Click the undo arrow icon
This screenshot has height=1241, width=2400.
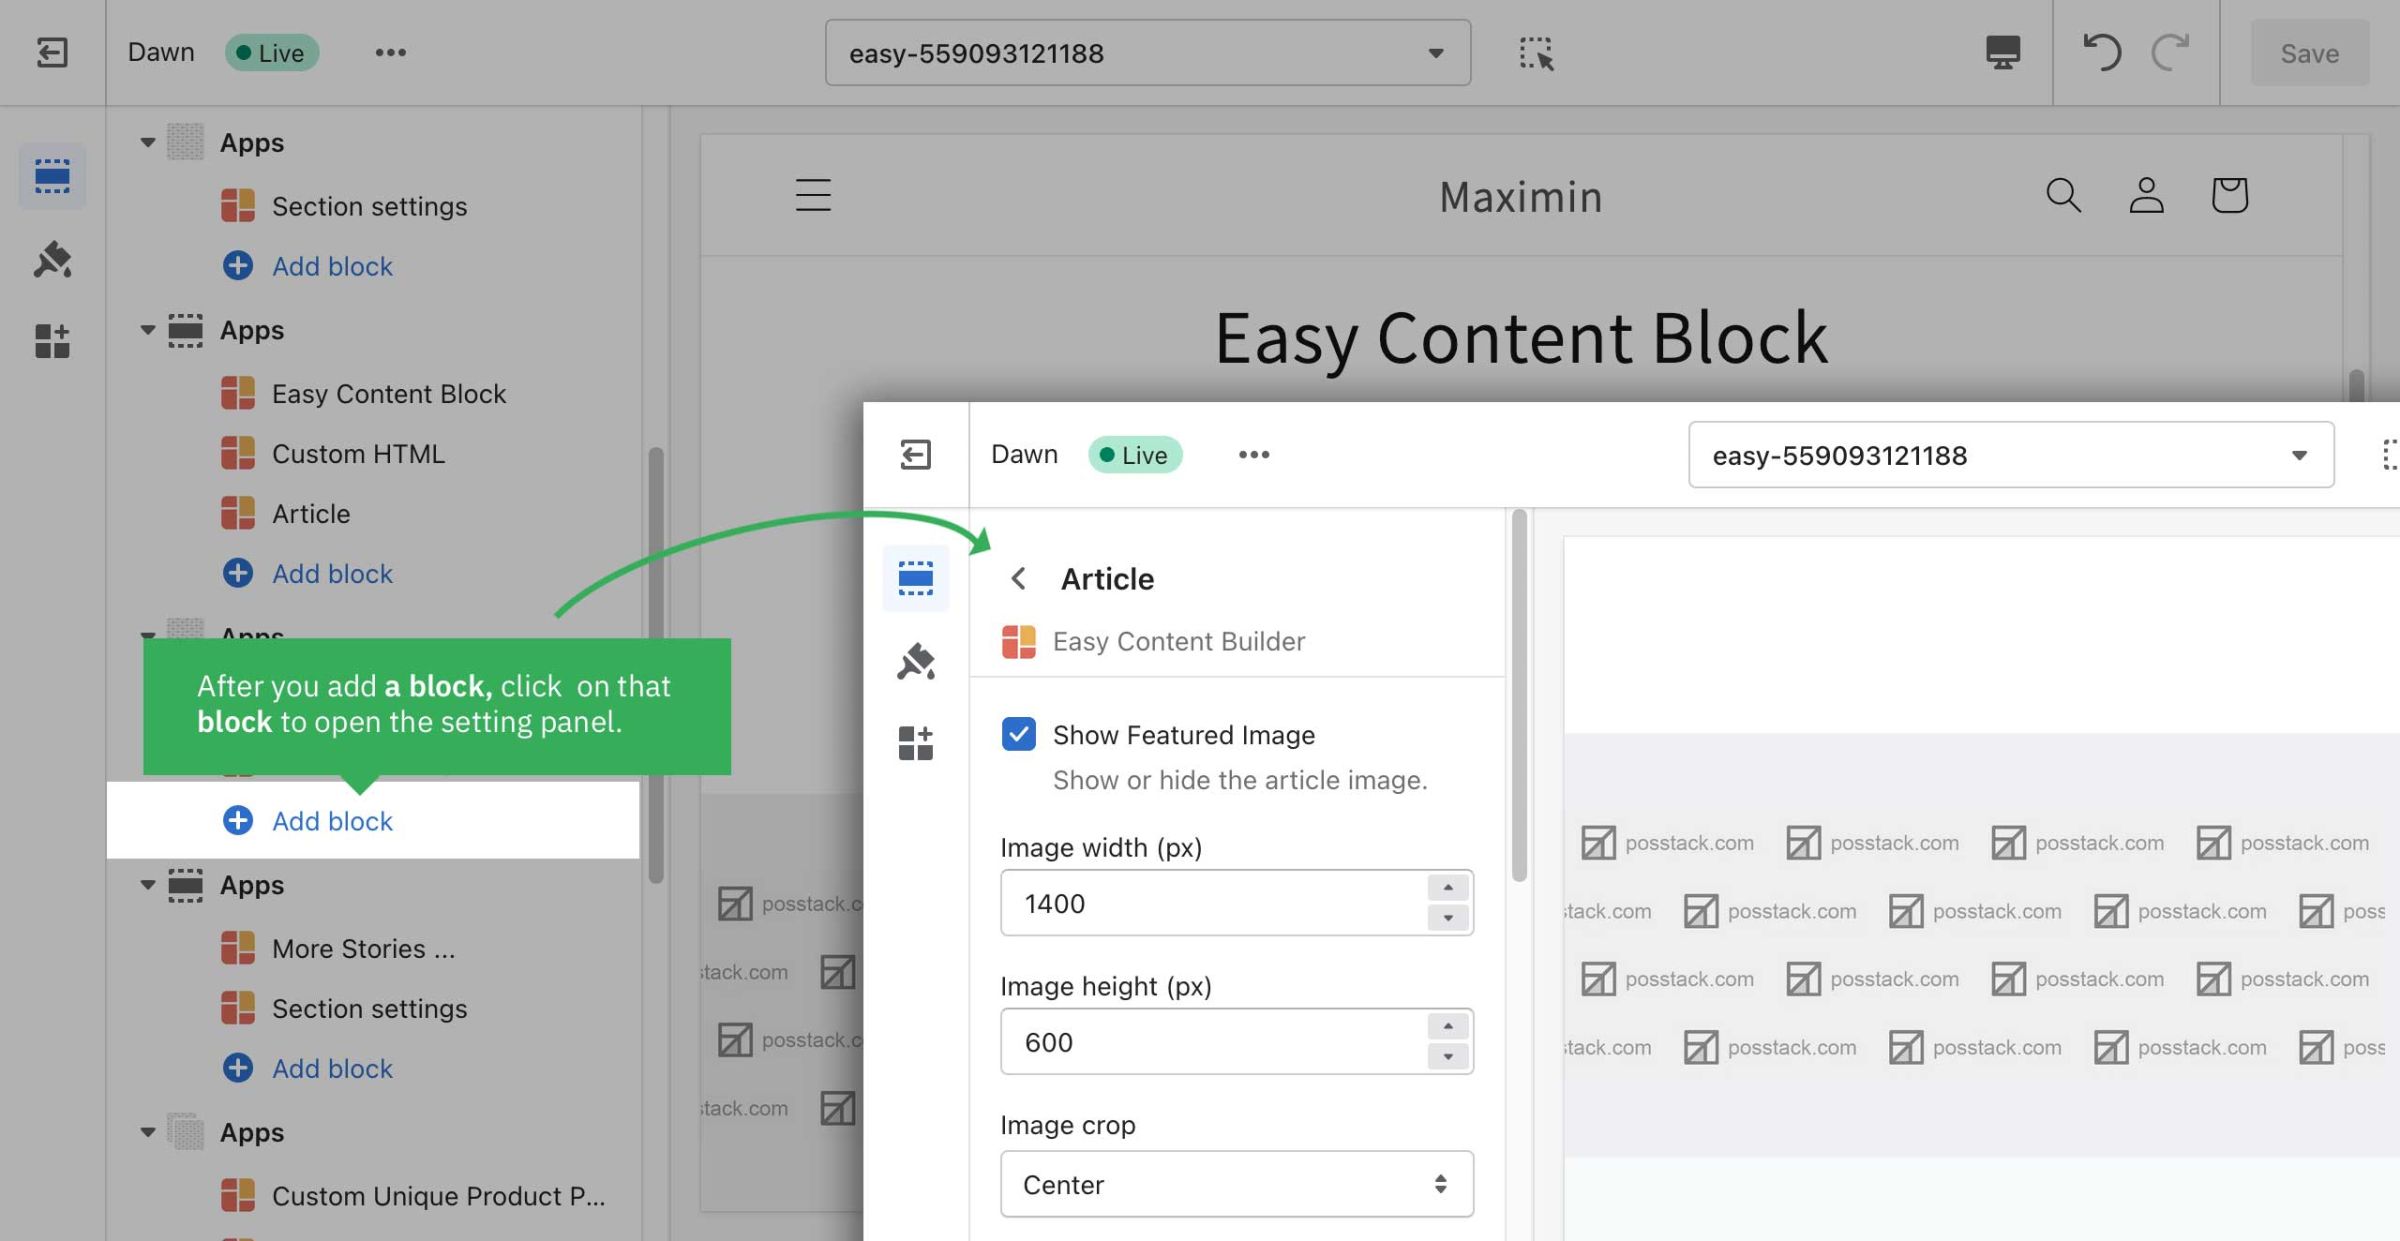[2101, 52]
